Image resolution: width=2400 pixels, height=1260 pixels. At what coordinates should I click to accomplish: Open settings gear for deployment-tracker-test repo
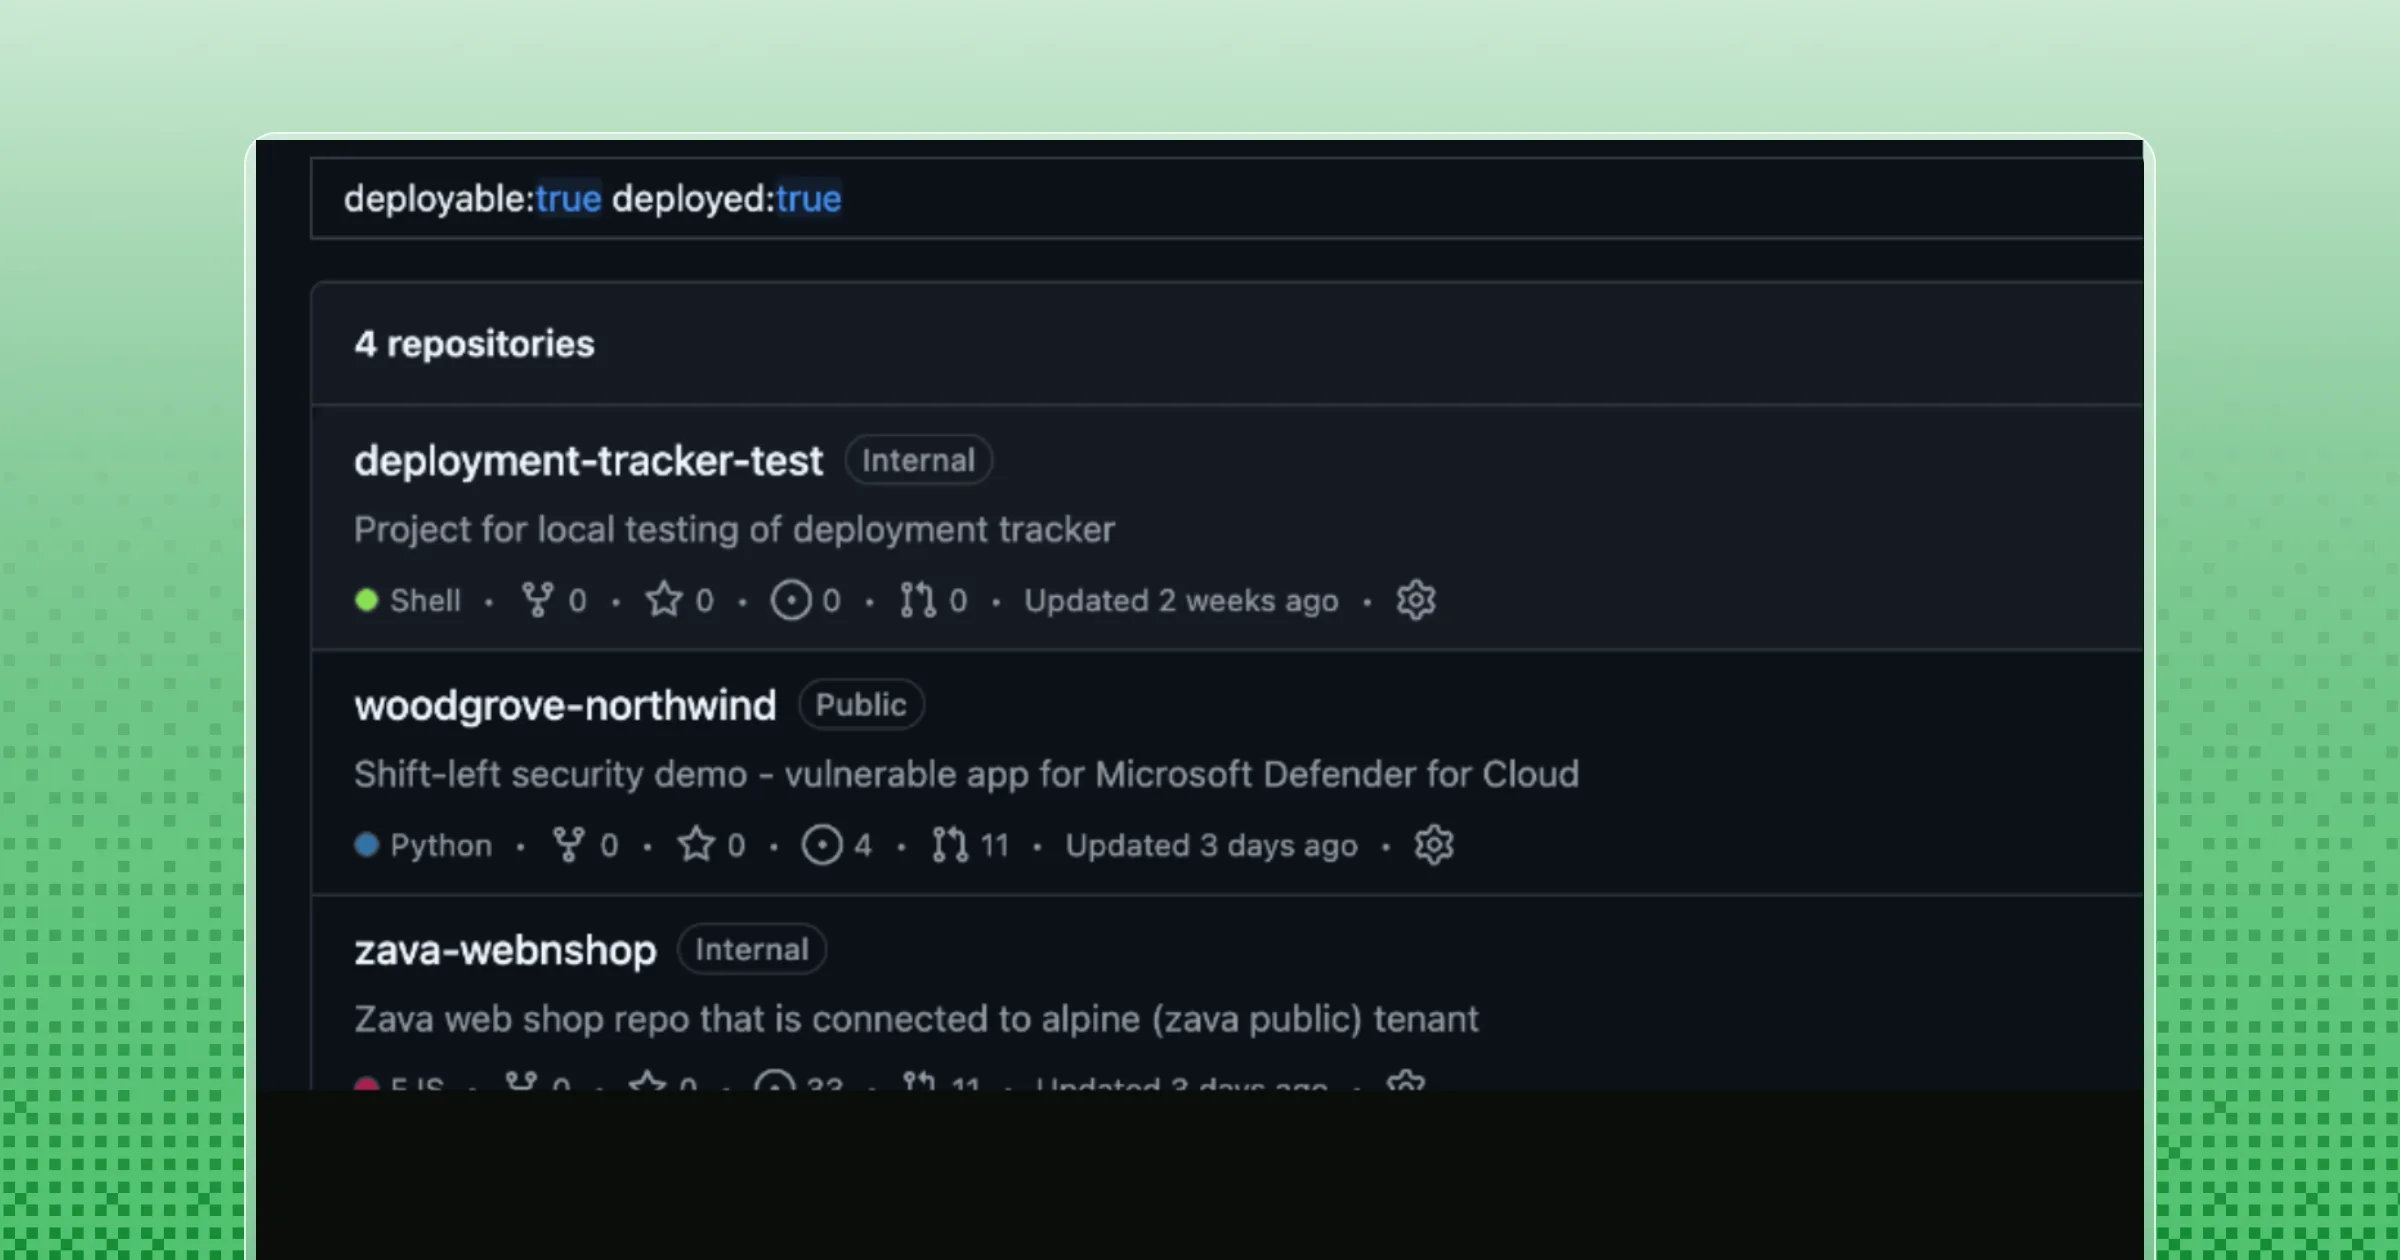click(1416, 600)
